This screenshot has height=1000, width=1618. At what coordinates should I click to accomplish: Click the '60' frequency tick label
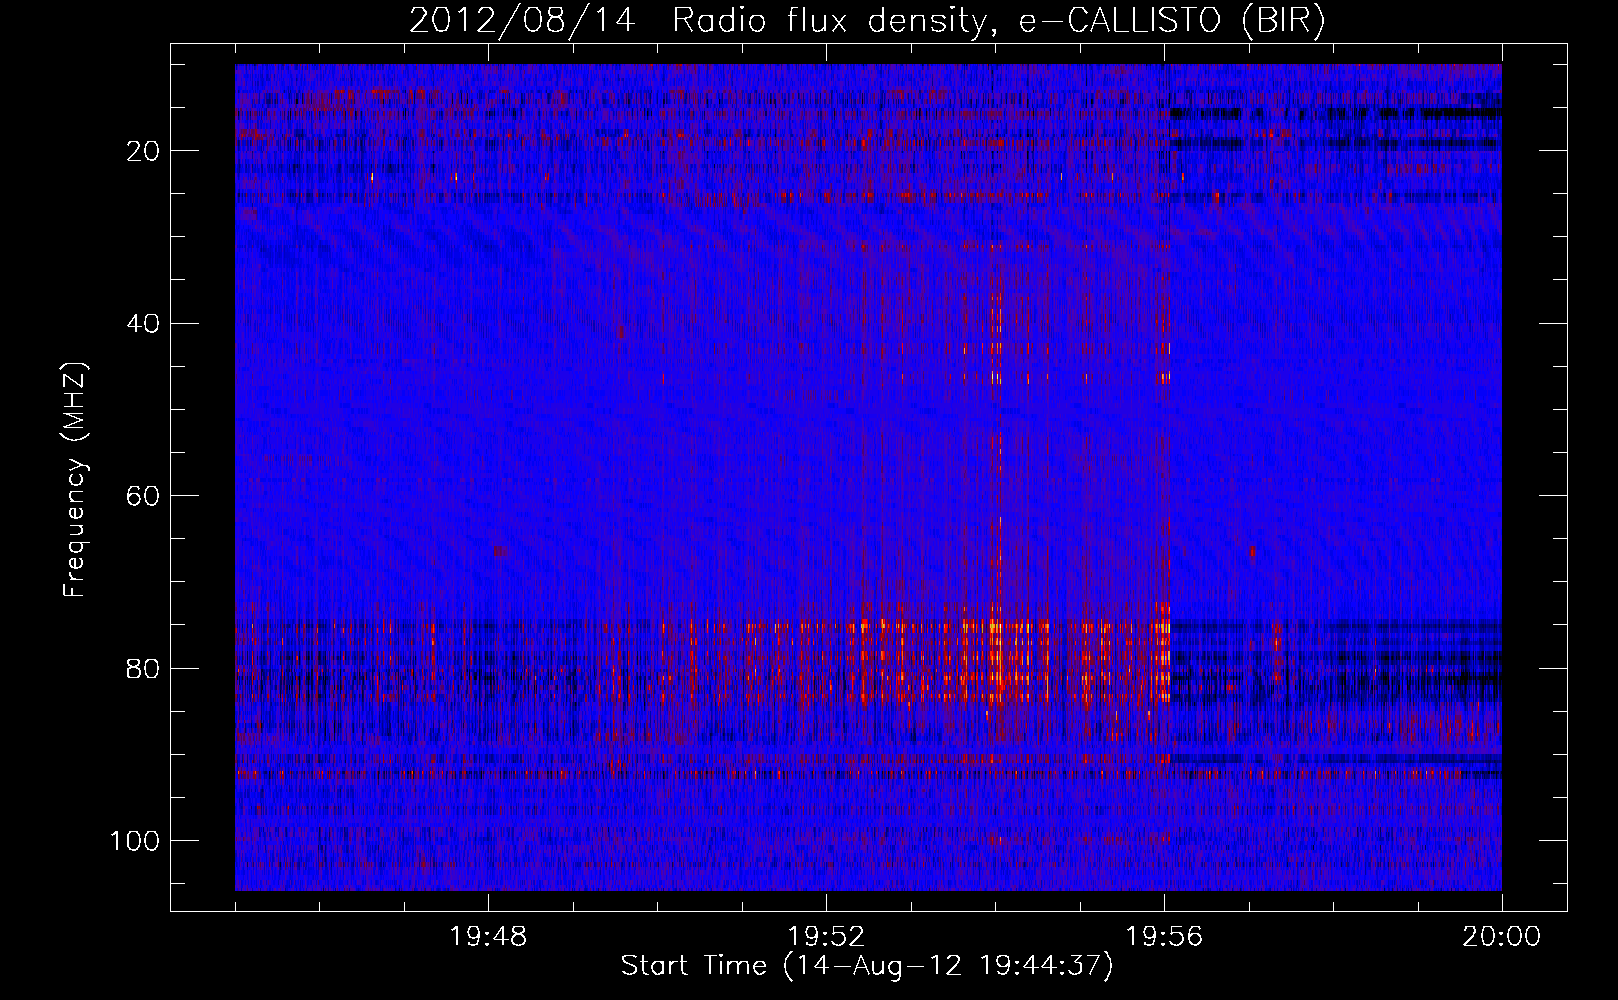pyautogui.click(x=142, y=495)
